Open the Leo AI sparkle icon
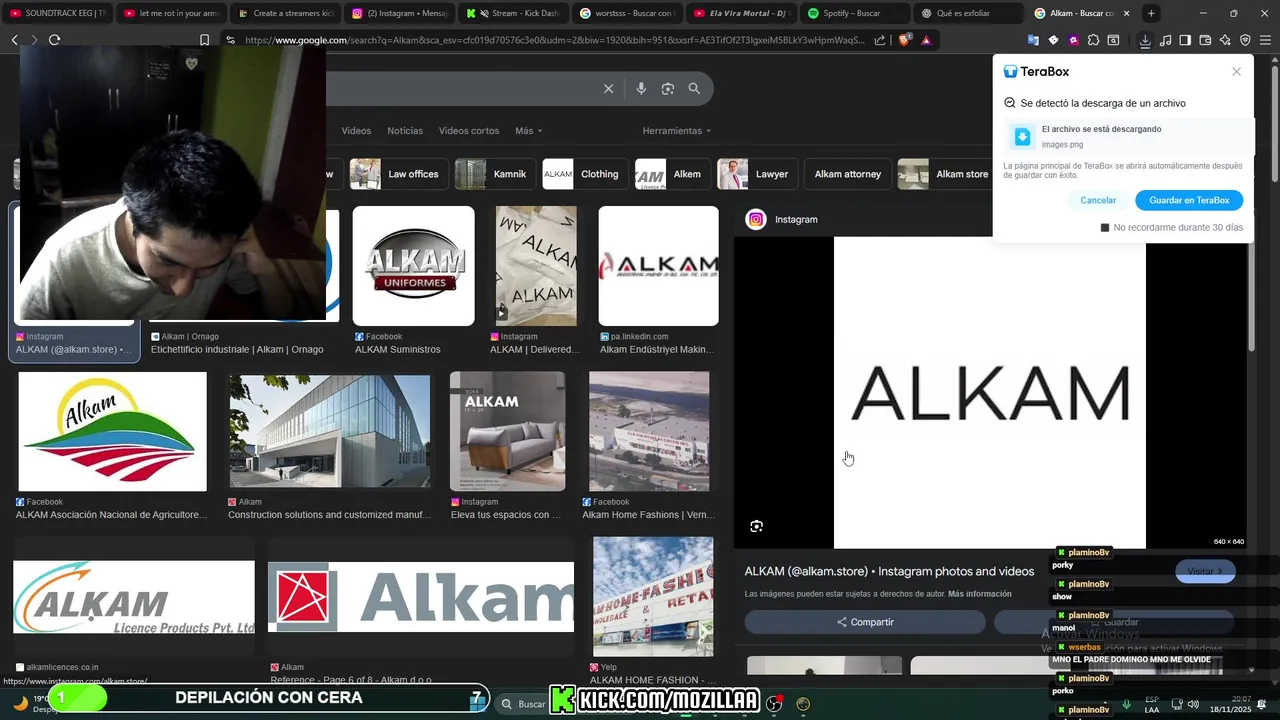This screenshot has height=720, width=1280. tap(1225, 40)
